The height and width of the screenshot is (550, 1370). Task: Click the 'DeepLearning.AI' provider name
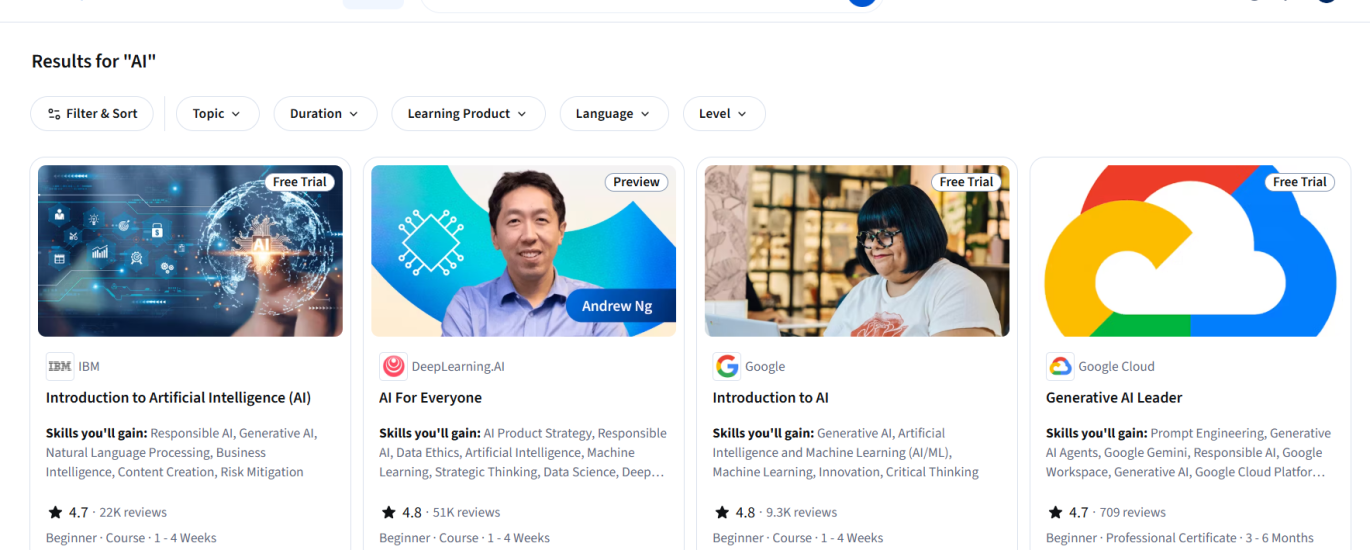458,367
